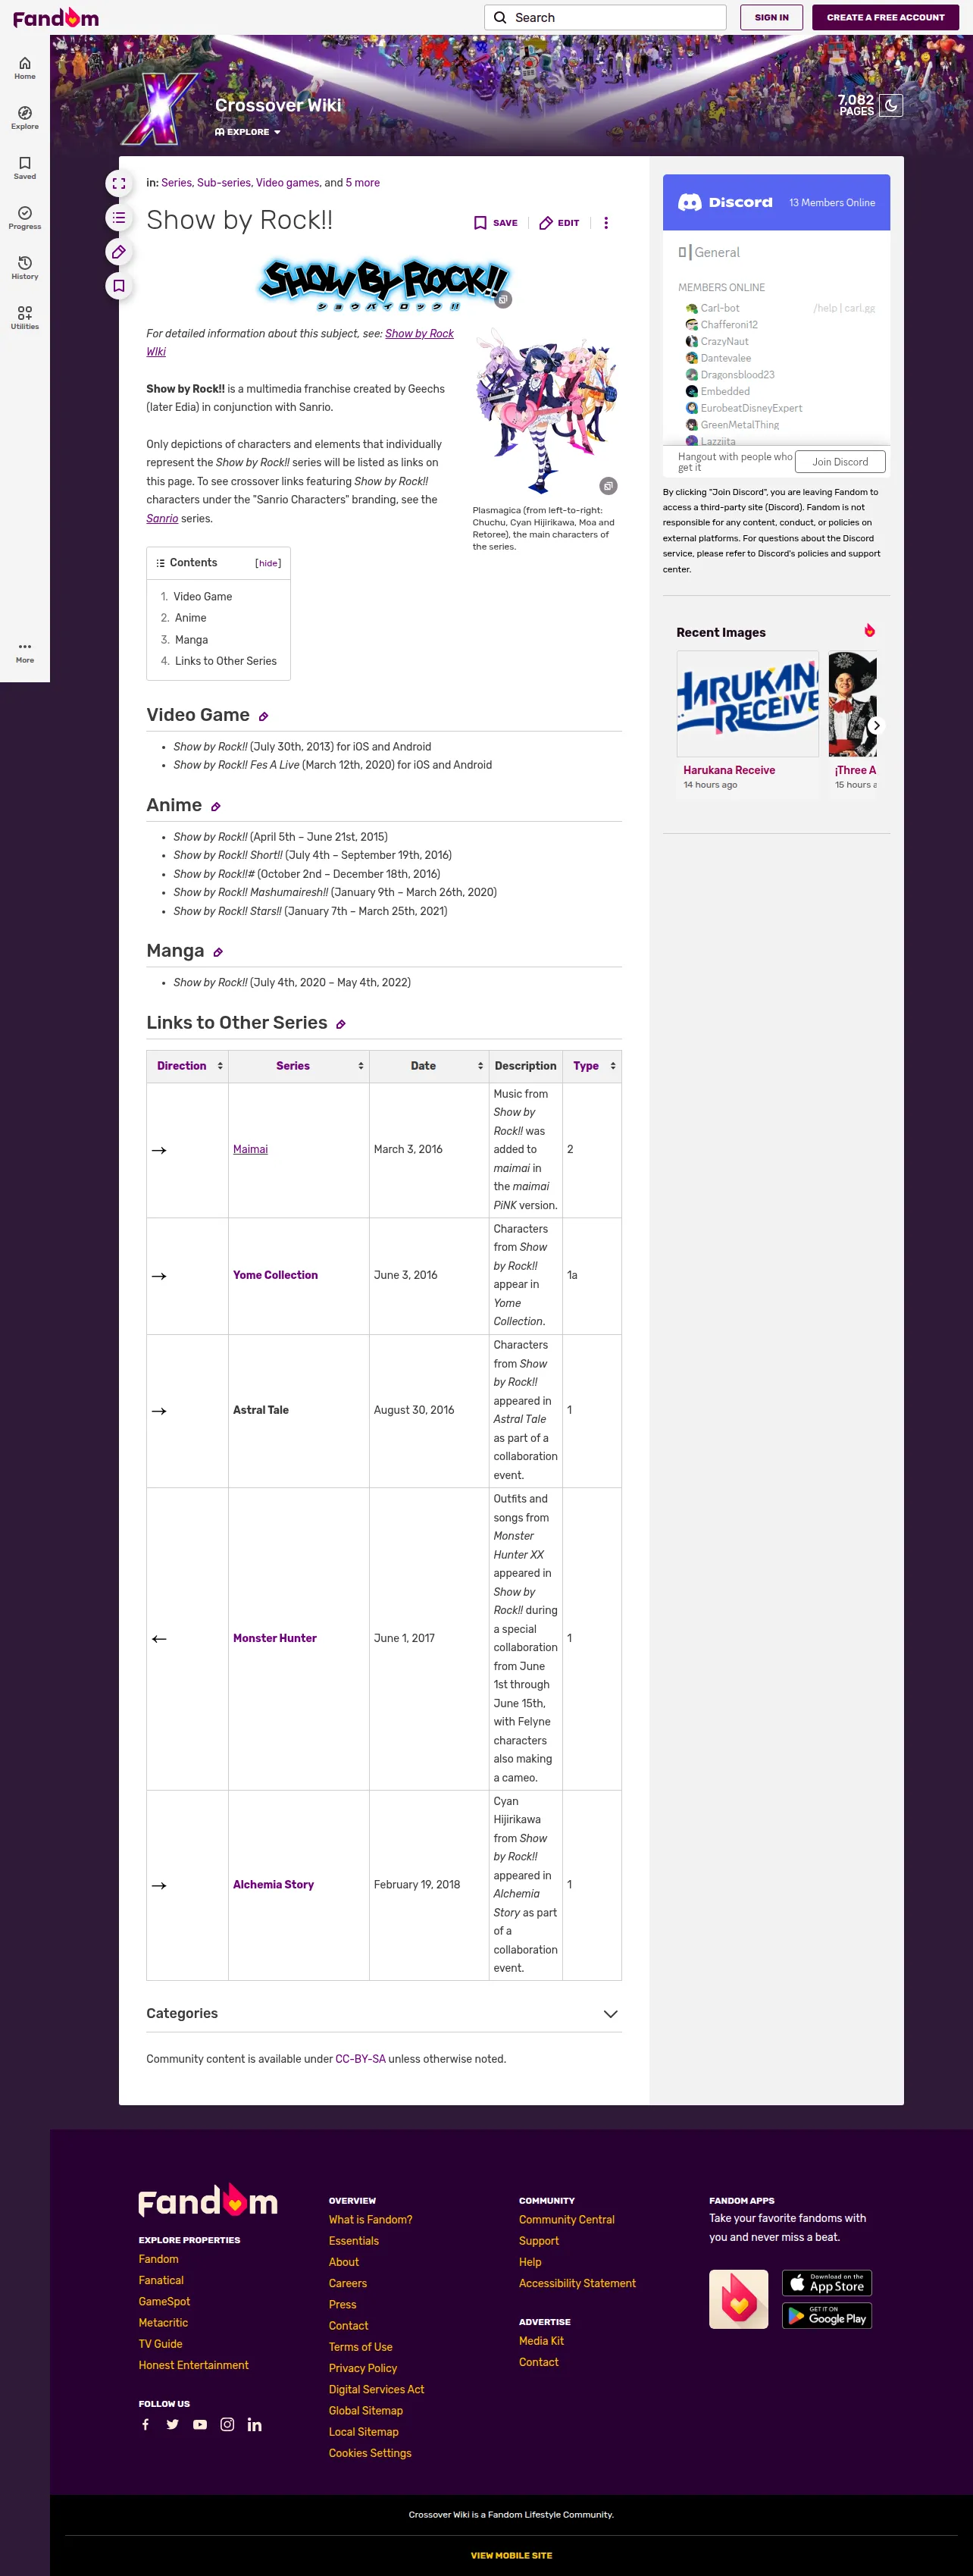Open the More sidebar menu
The height and width of the screenshot is (2576, 973).
coord(25,652)
